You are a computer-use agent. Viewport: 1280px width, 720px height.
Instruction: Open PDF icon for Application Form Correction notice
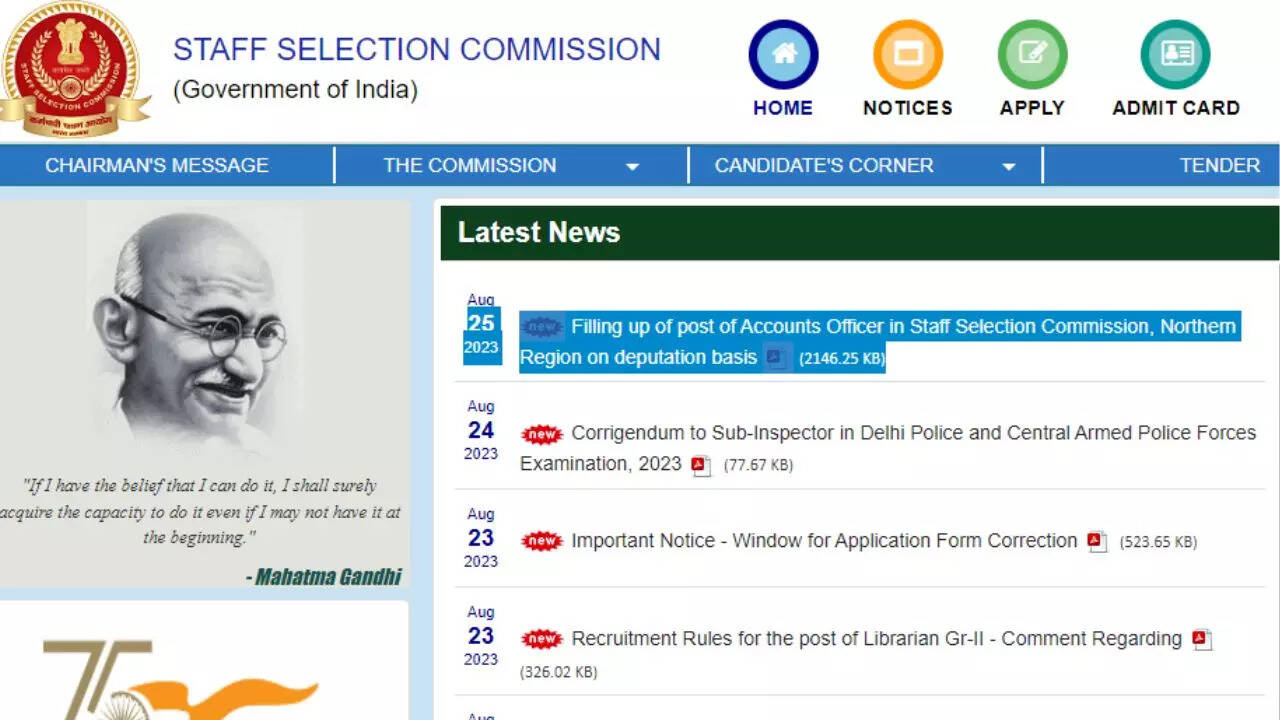tap(1097, 542)
